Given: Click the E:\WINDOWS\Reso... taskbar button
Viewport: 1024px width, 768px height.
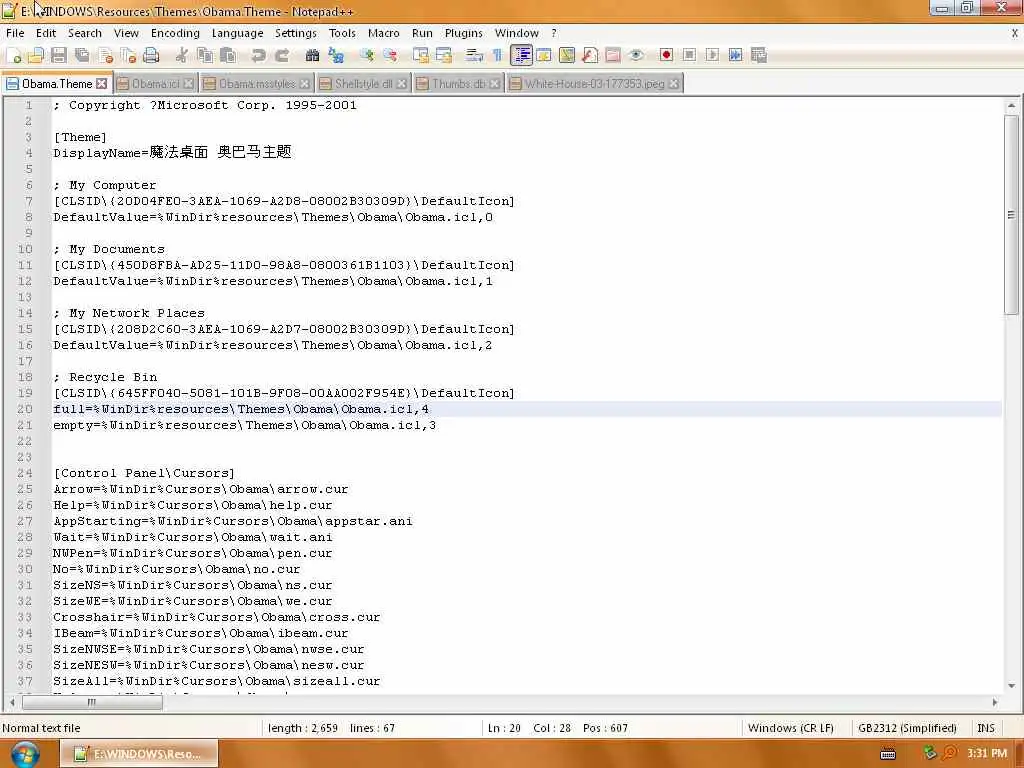Looking at the screenshot, I should 139,754.
